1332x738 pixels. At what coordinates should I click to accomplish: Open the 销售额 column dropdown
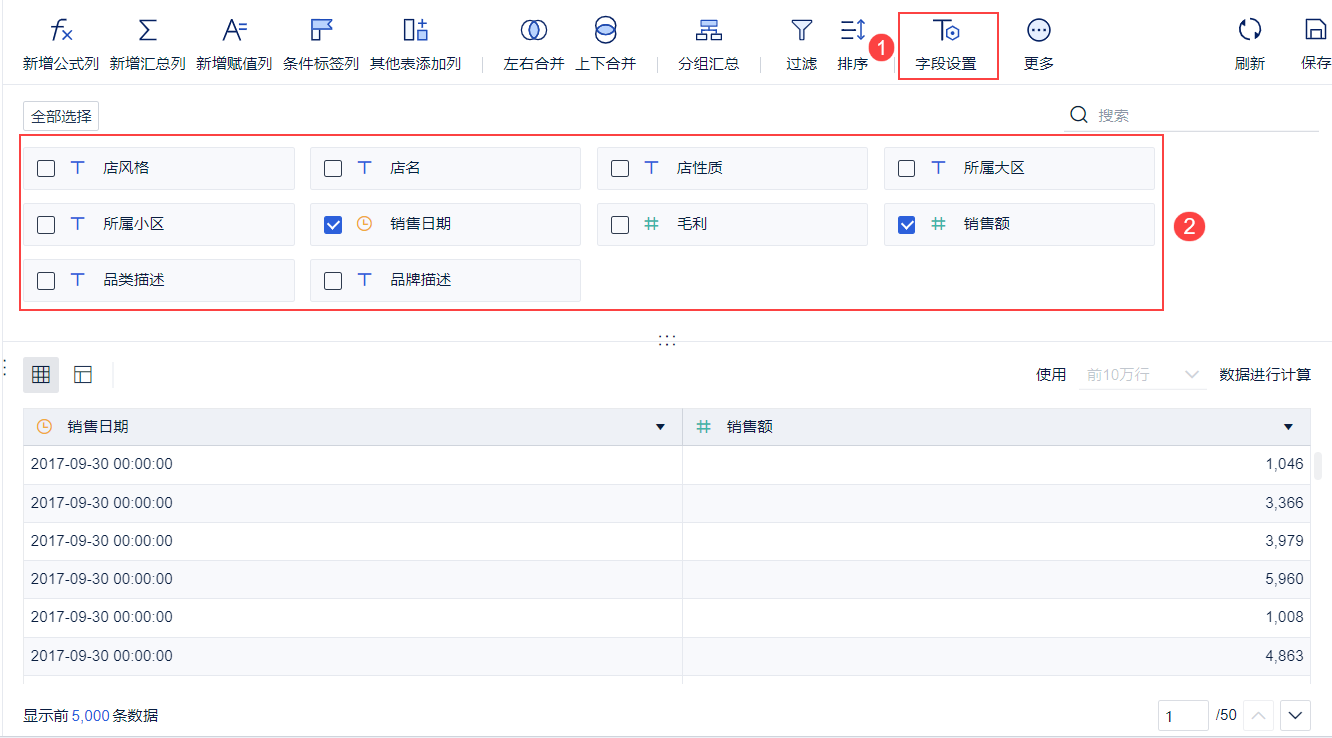1288,426
